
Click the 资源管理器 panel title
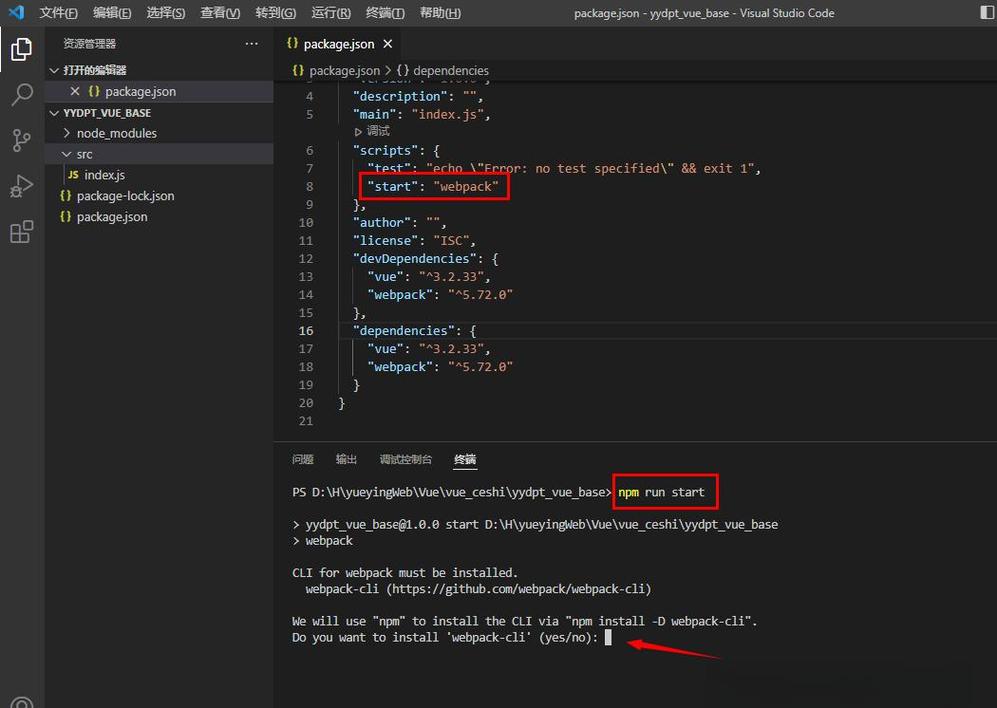[x=90, y=43]
